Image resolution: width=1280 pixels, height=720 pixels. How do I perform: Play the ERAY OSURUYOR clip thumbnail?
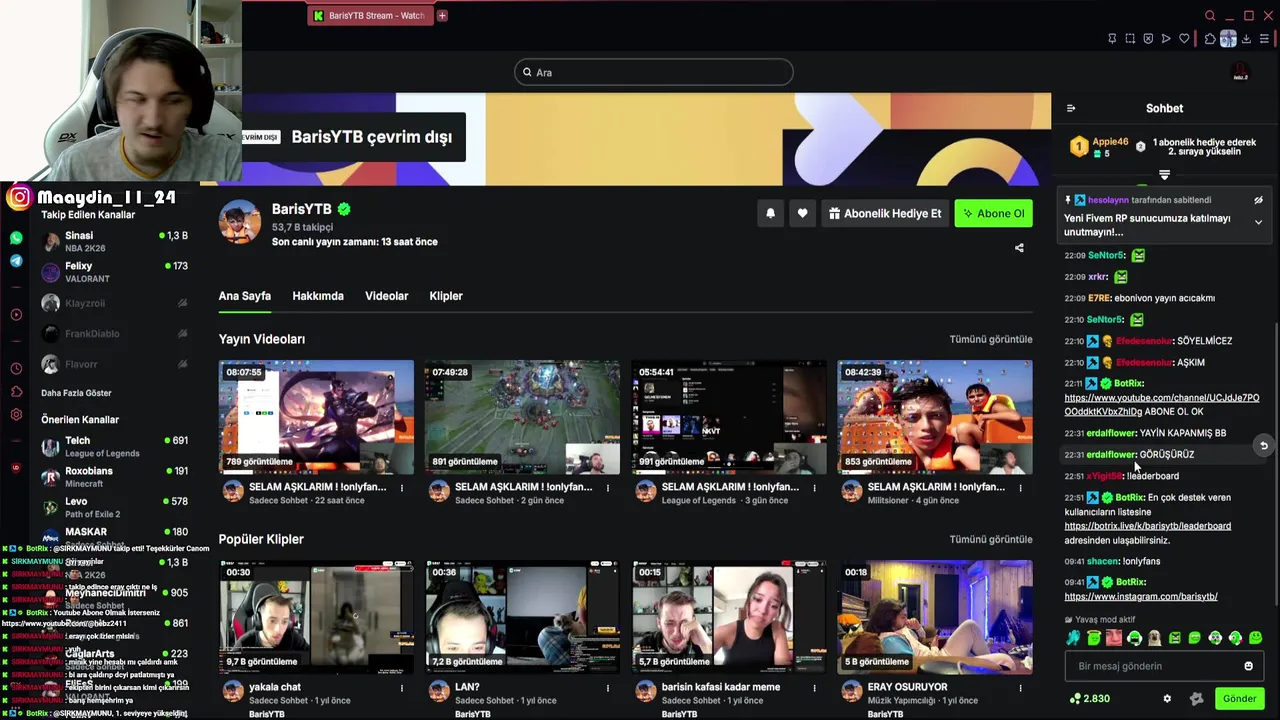[934, 616]
